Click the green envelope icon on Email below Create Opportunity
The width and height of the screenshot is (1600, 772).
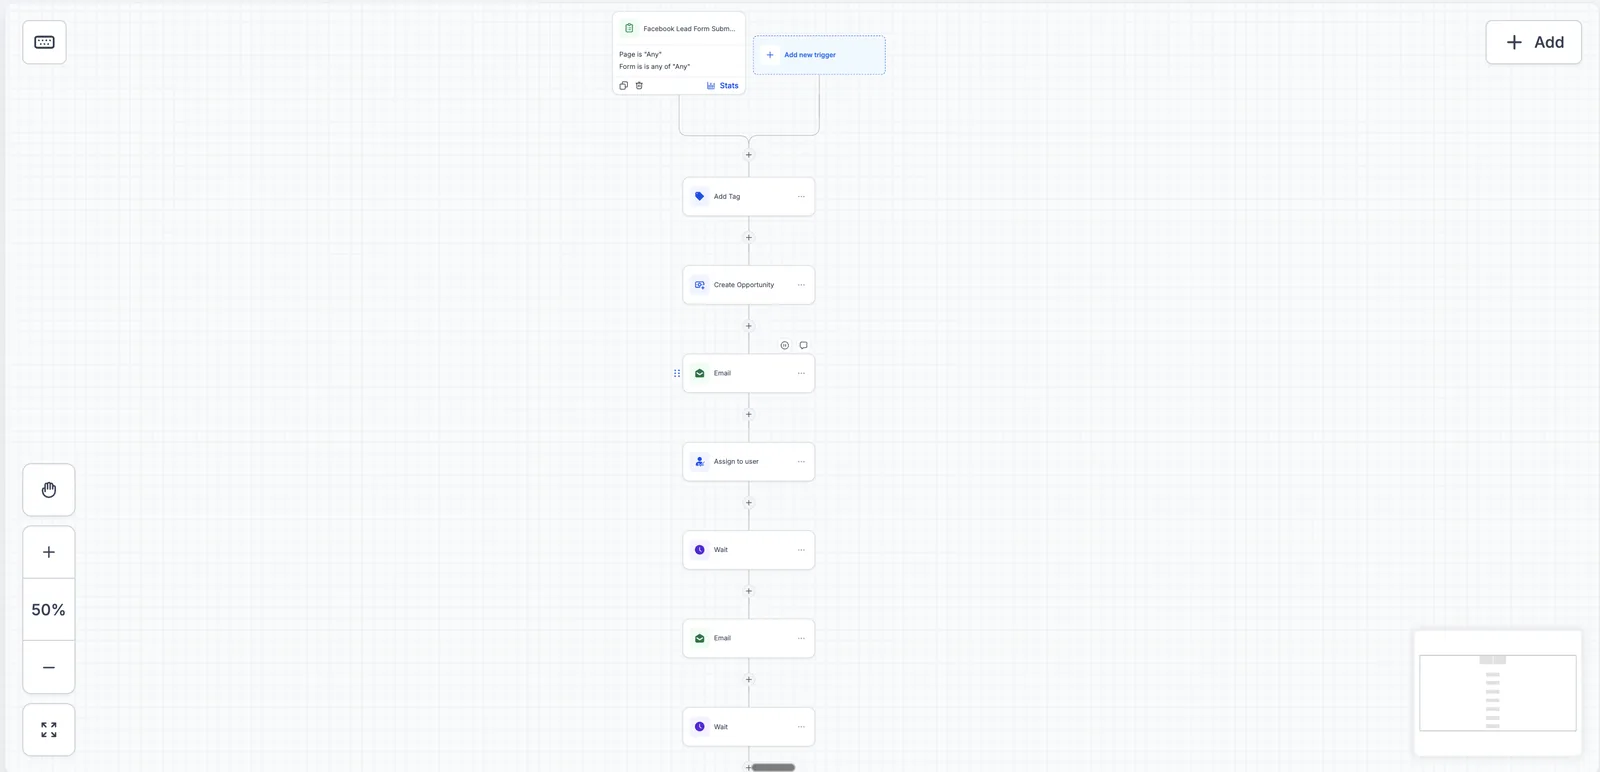(x=700, y=373)
